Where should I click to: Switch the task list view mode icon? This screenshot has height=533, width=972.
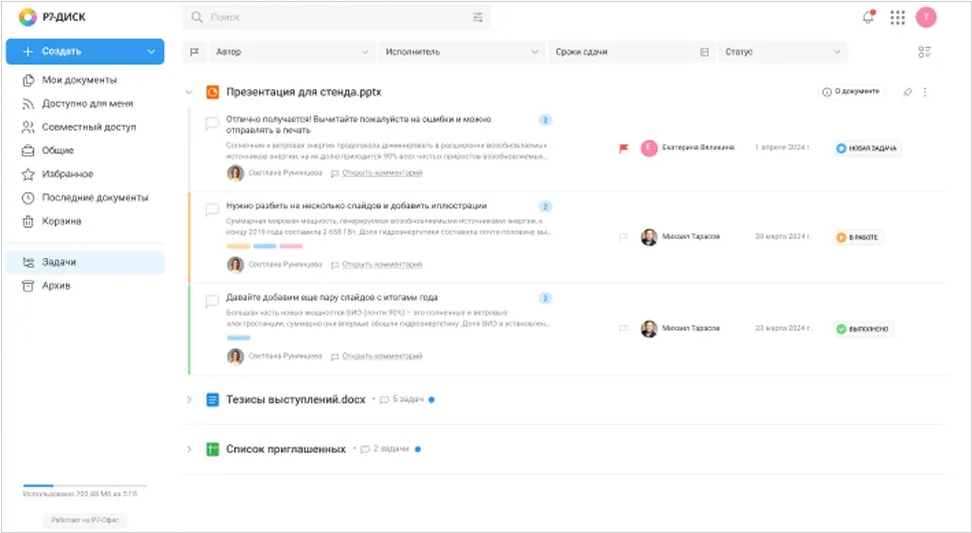pos(924,52)
